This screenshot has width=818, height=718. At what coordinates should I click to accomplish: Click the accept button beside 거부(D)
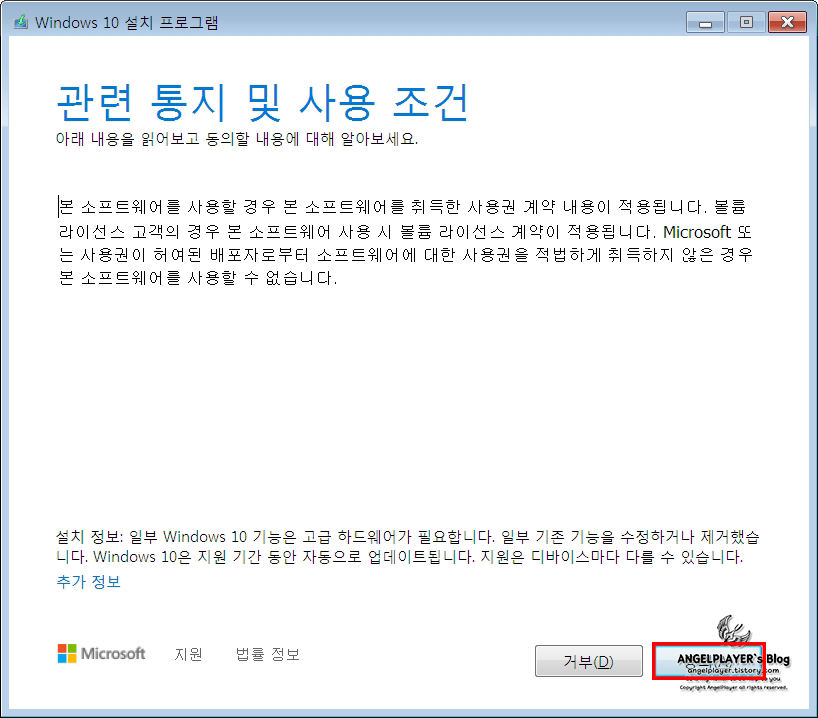[708, 661]
